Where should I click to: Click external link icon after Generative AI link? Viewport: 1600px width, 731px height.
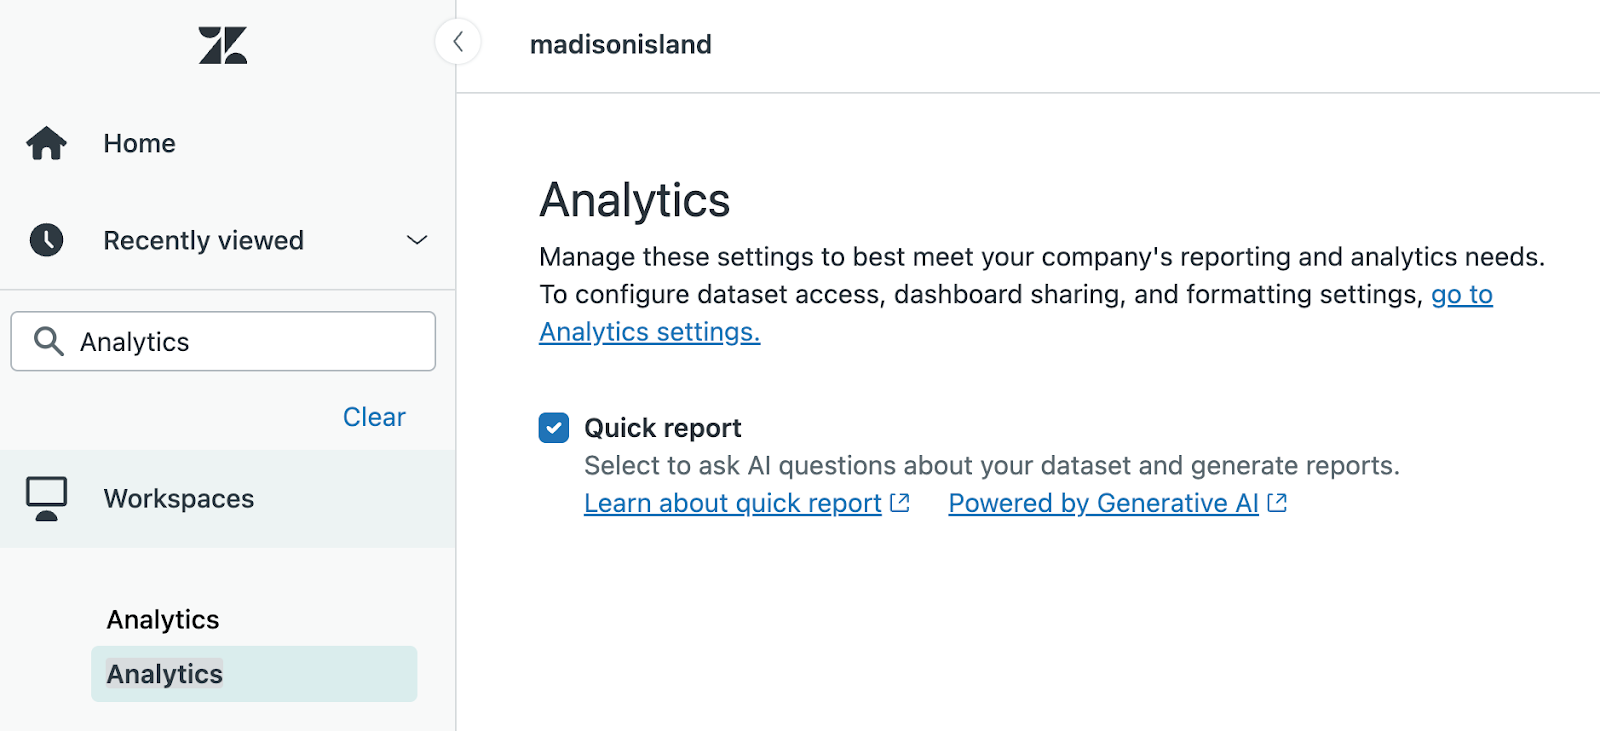pos(1277,503)
